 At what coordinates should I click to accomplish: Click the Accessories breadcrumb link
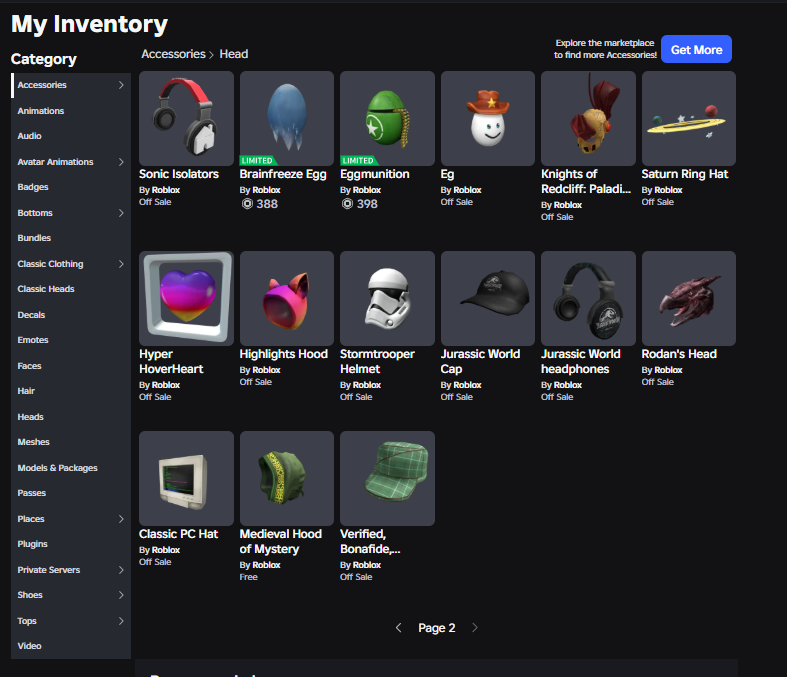click(173, 54)
